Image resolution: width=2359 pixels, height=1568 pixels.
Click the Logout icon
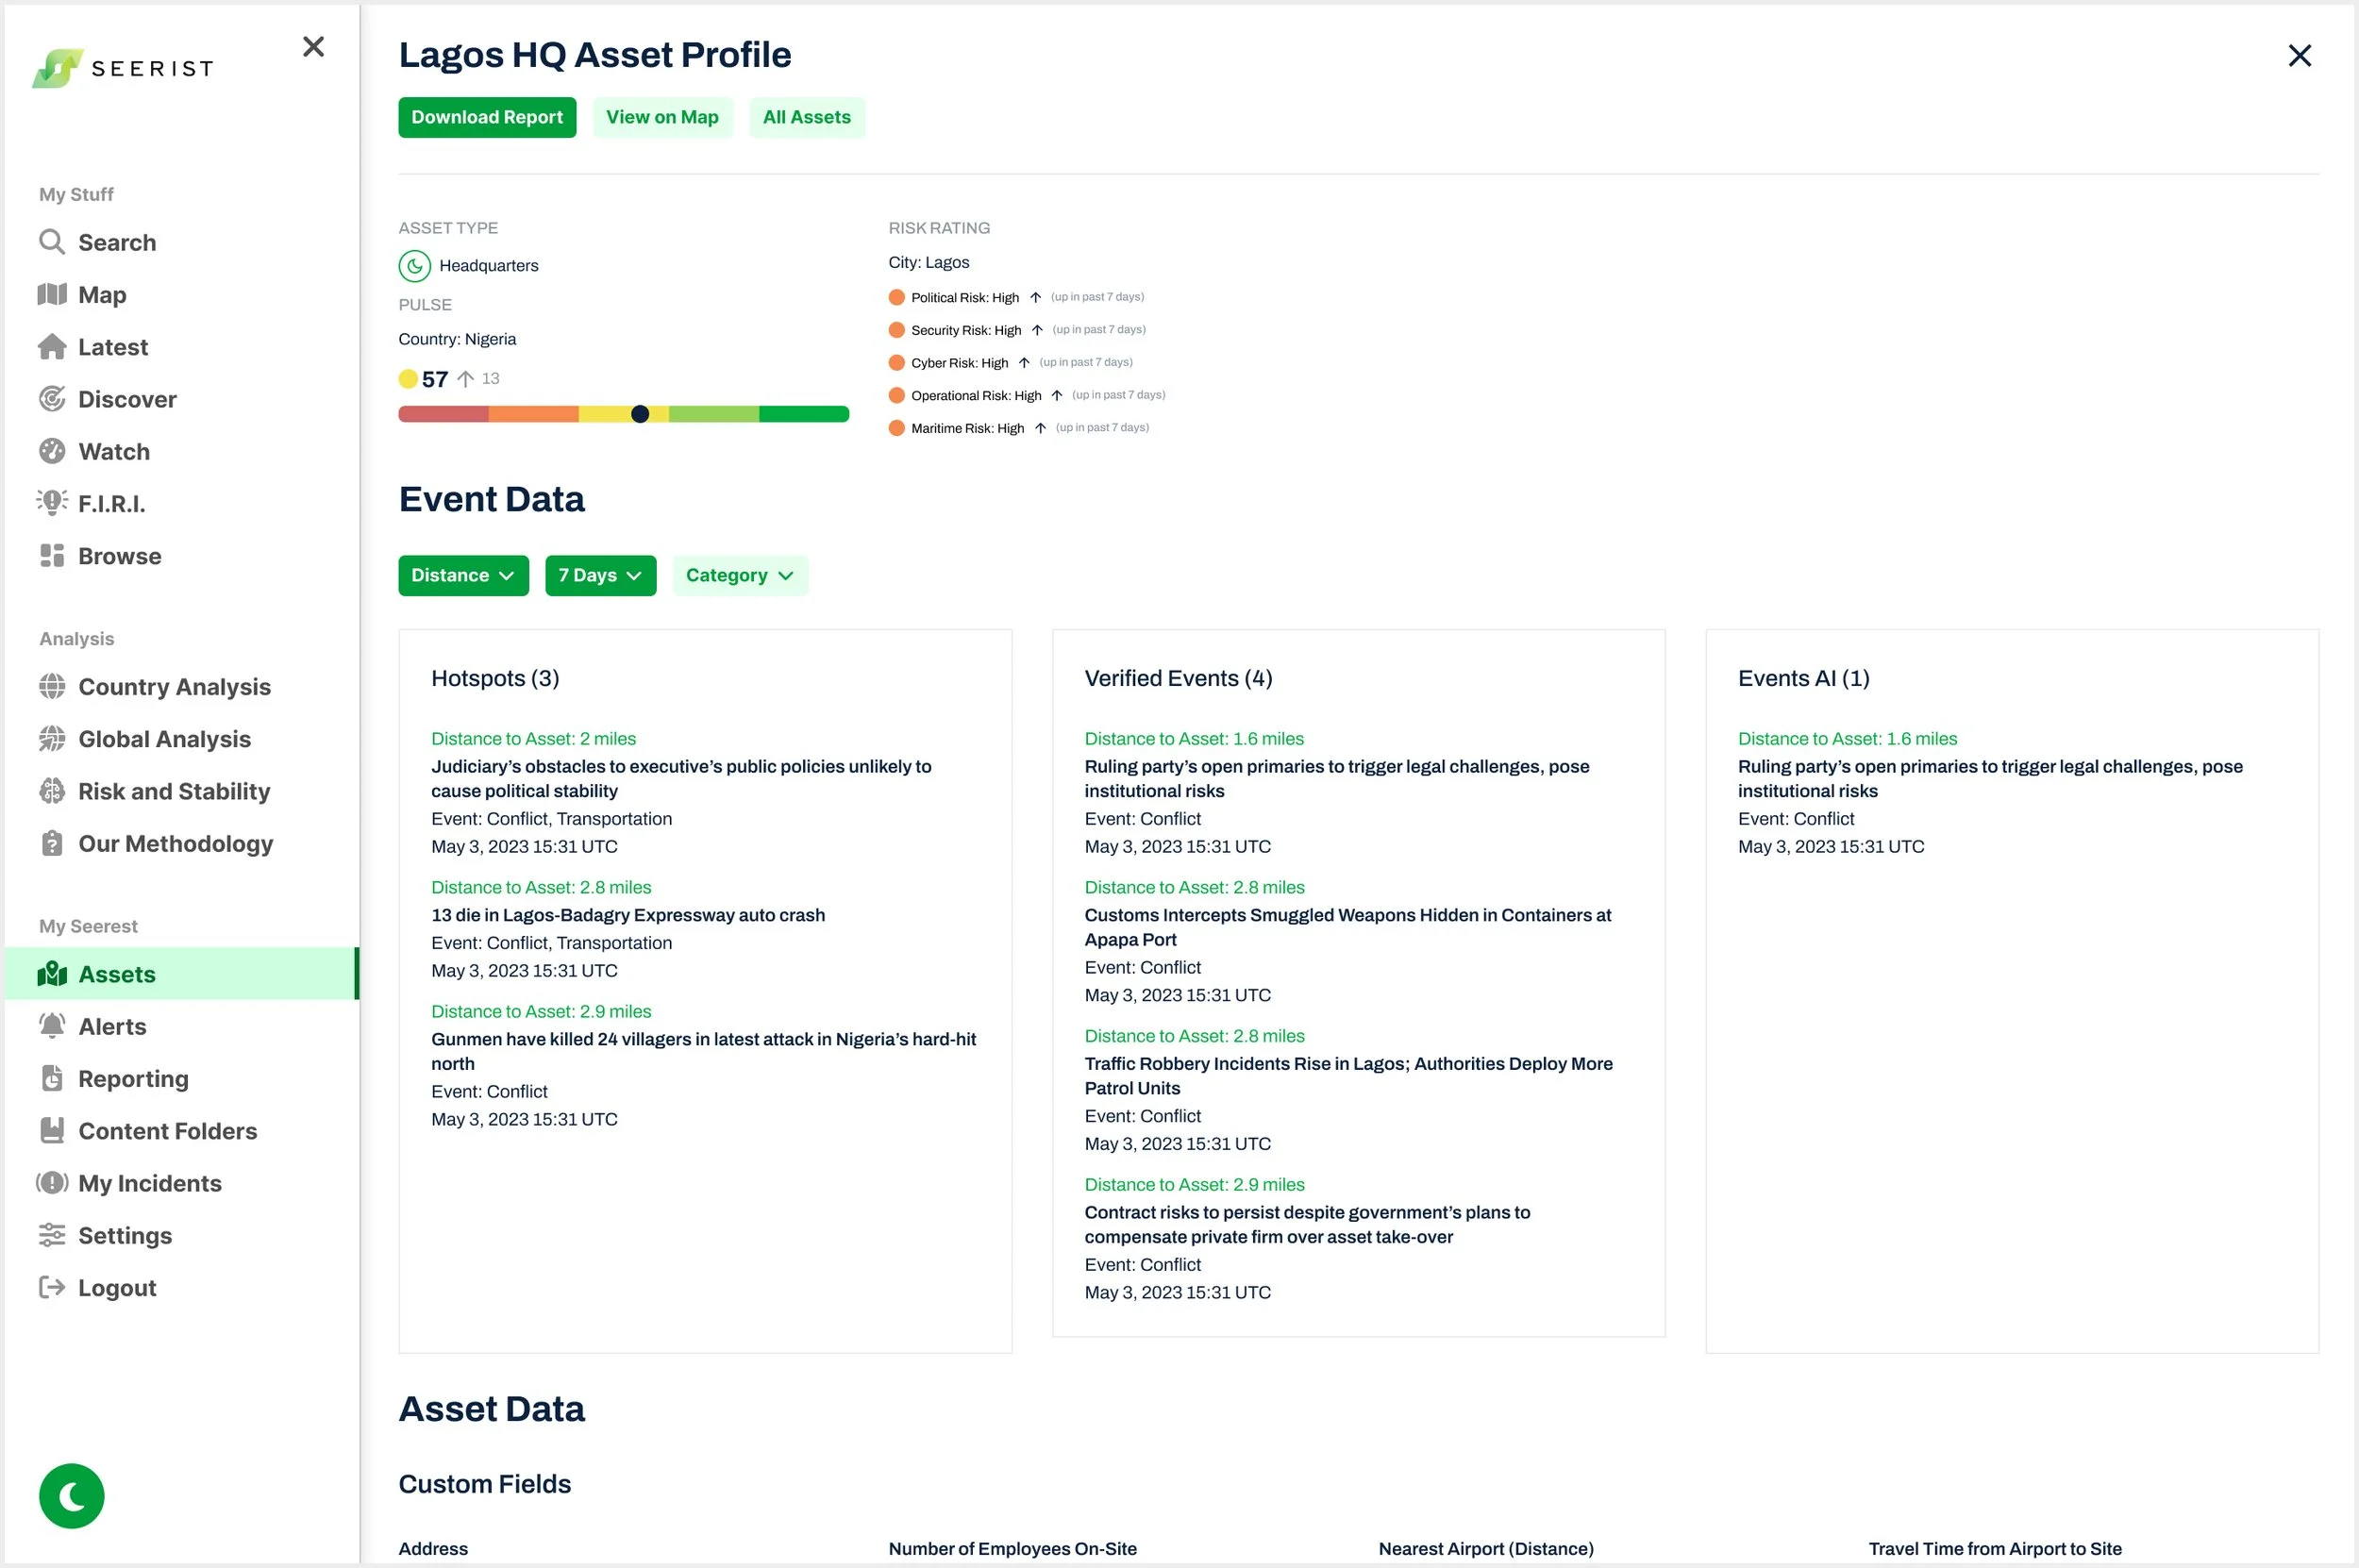point(52,1287)
